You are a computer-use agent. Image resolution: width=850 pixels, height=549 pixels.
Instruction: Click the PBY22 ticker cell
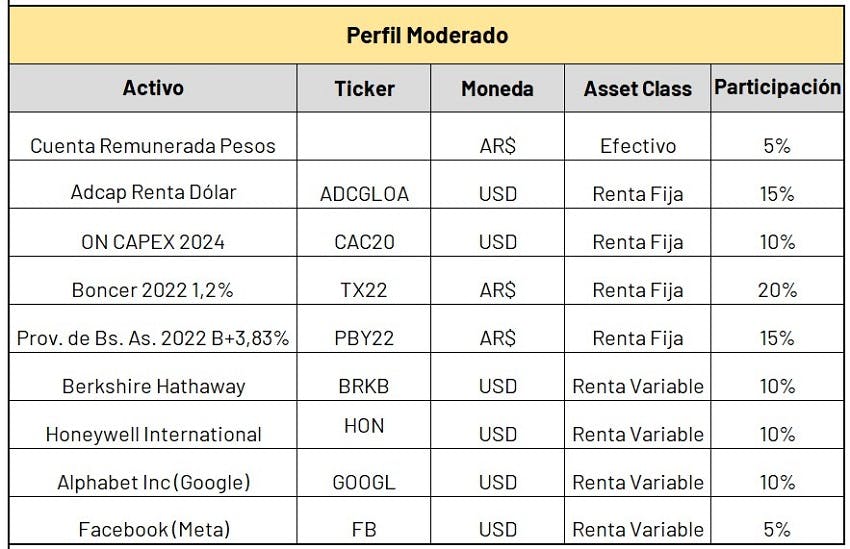(364, 329)
